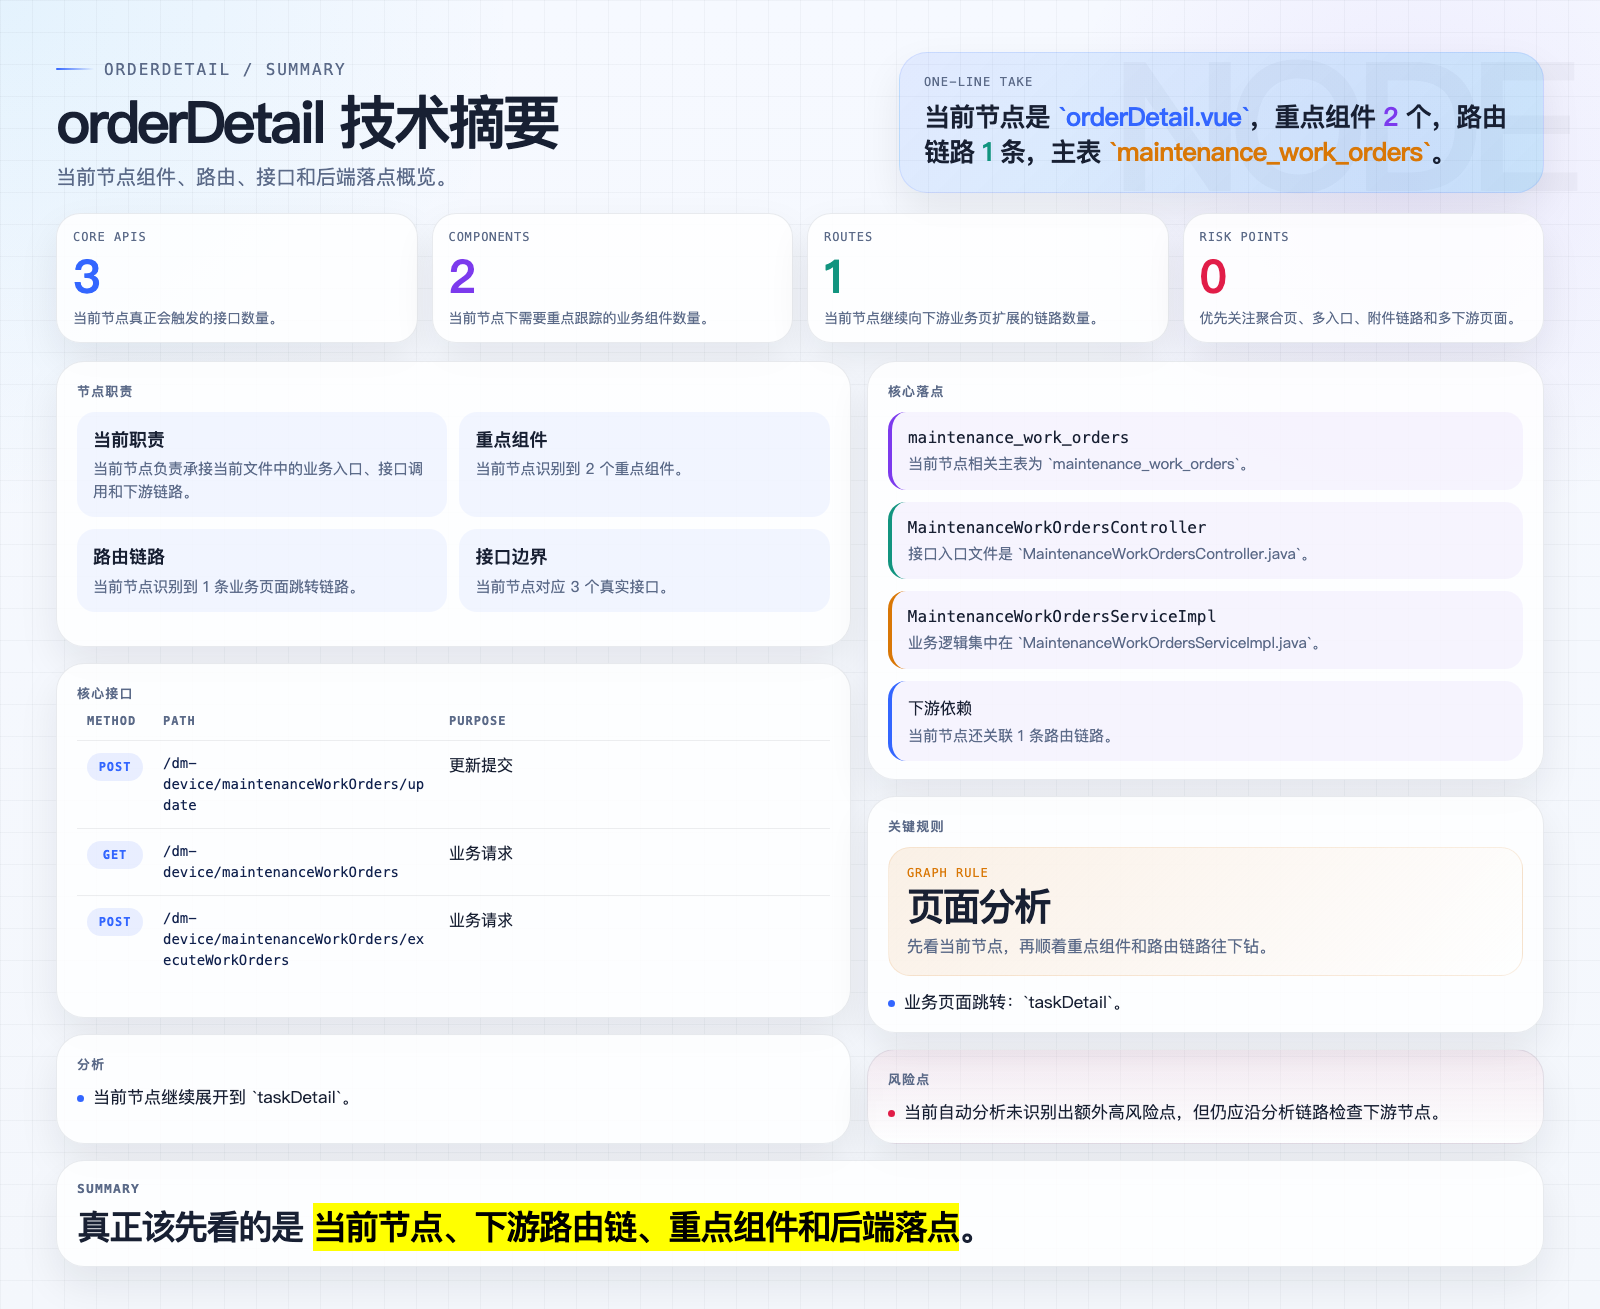Image resolution: width=1600 pixels, height=1309 pixels.
Task: Click the description 当前节点继续向下游业务页扩展的链路数量
Action: click(x=964, y=318)
